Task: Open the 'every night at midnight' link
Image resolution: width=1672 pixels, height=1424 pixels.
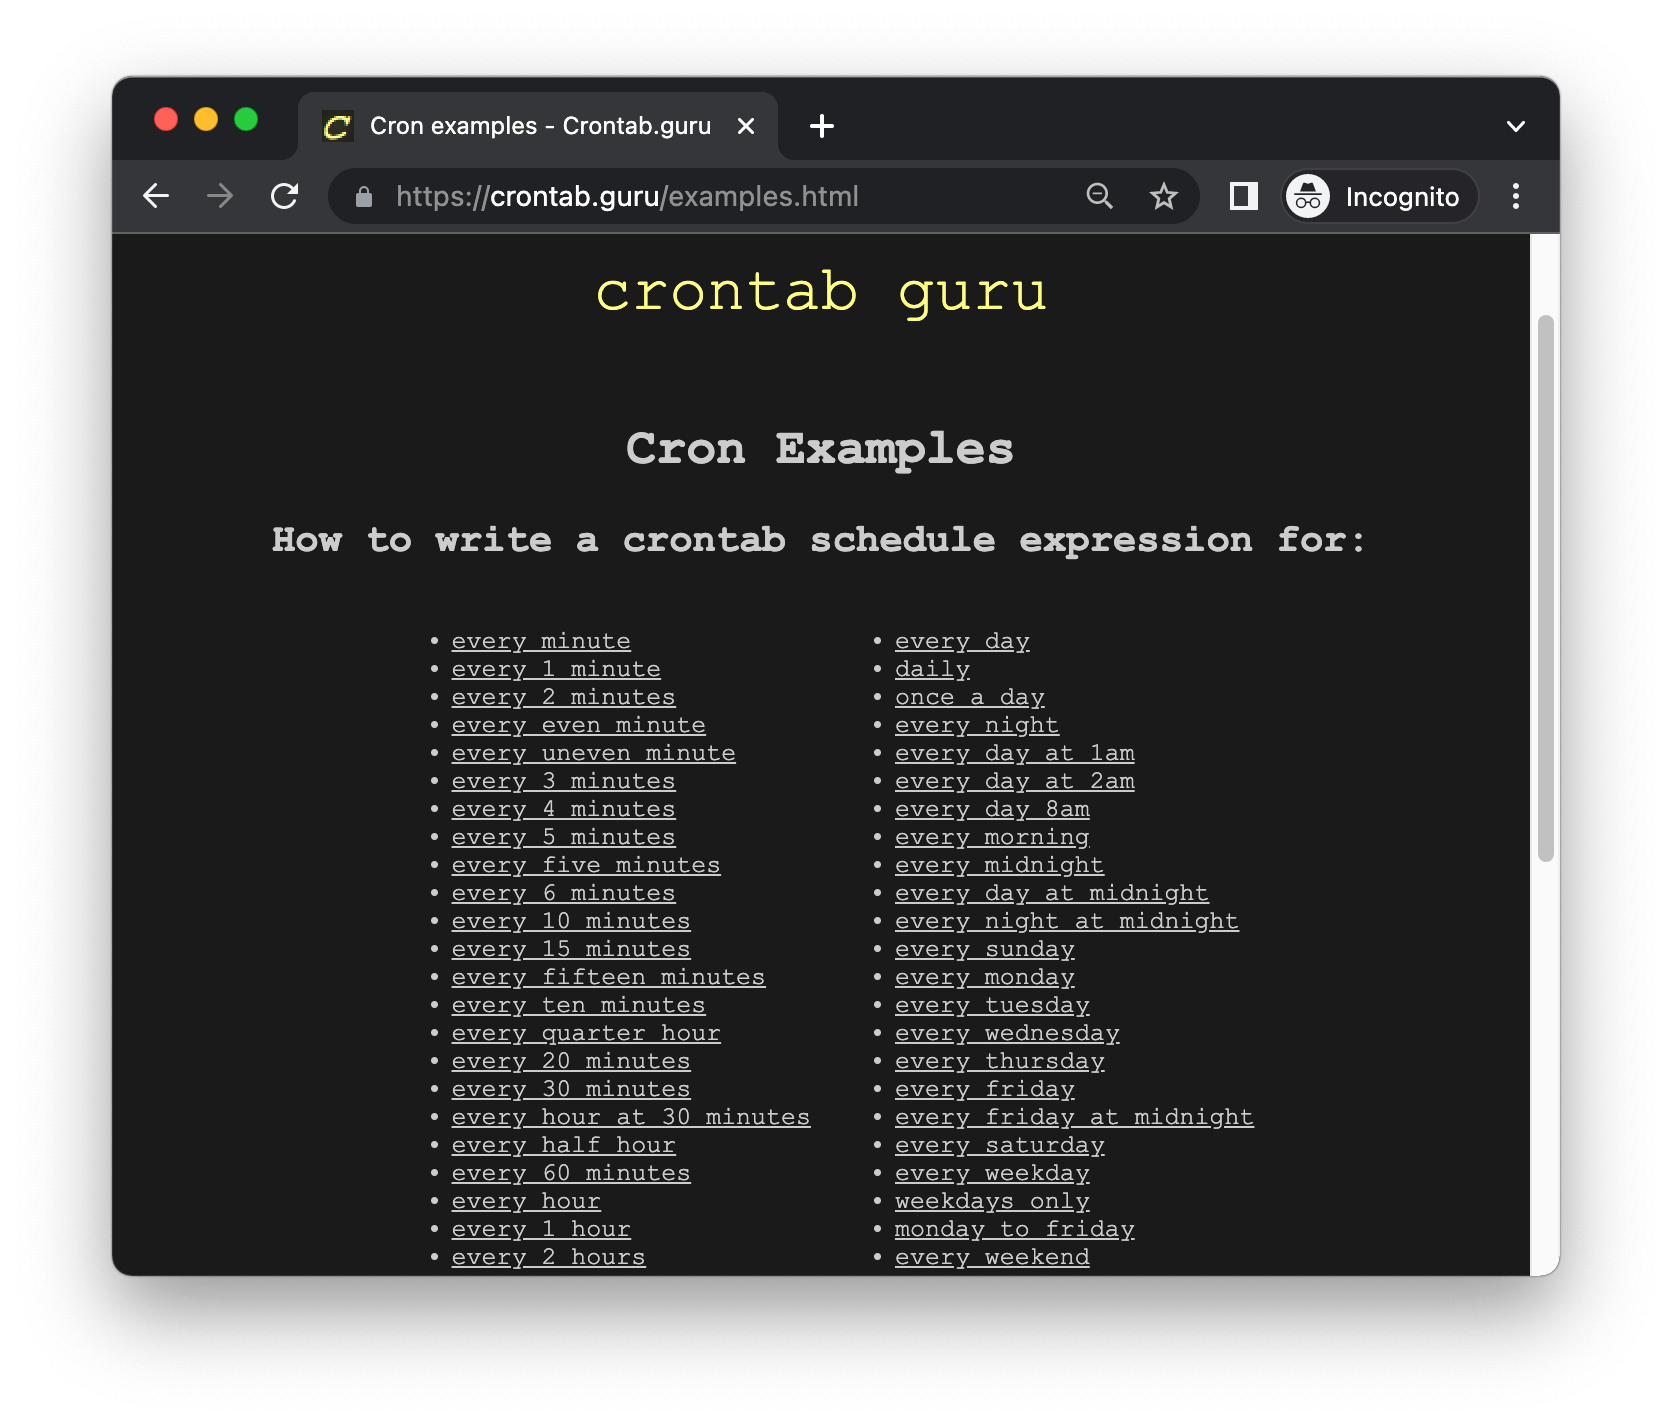Action: (x=1067, y=921)
